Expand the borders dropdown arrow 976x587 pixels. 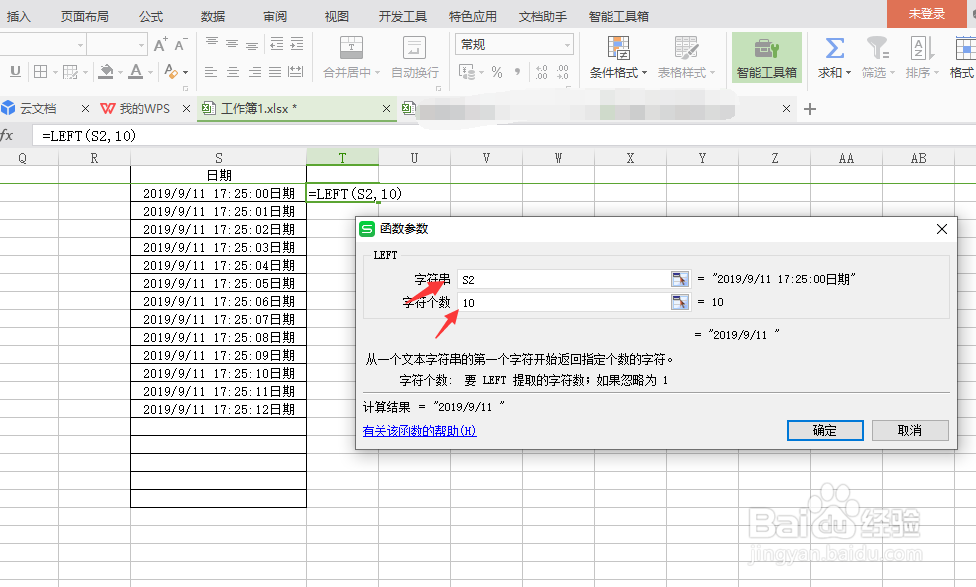point(55,73)
